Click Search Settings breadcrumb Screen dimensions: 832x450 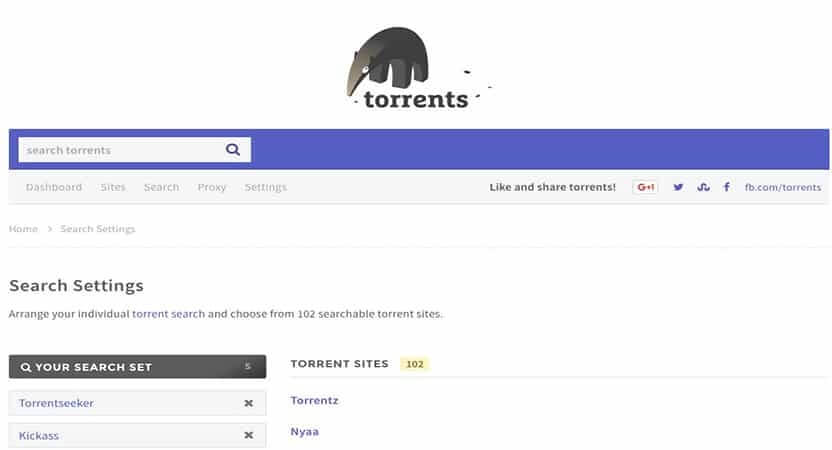(98, 229)
